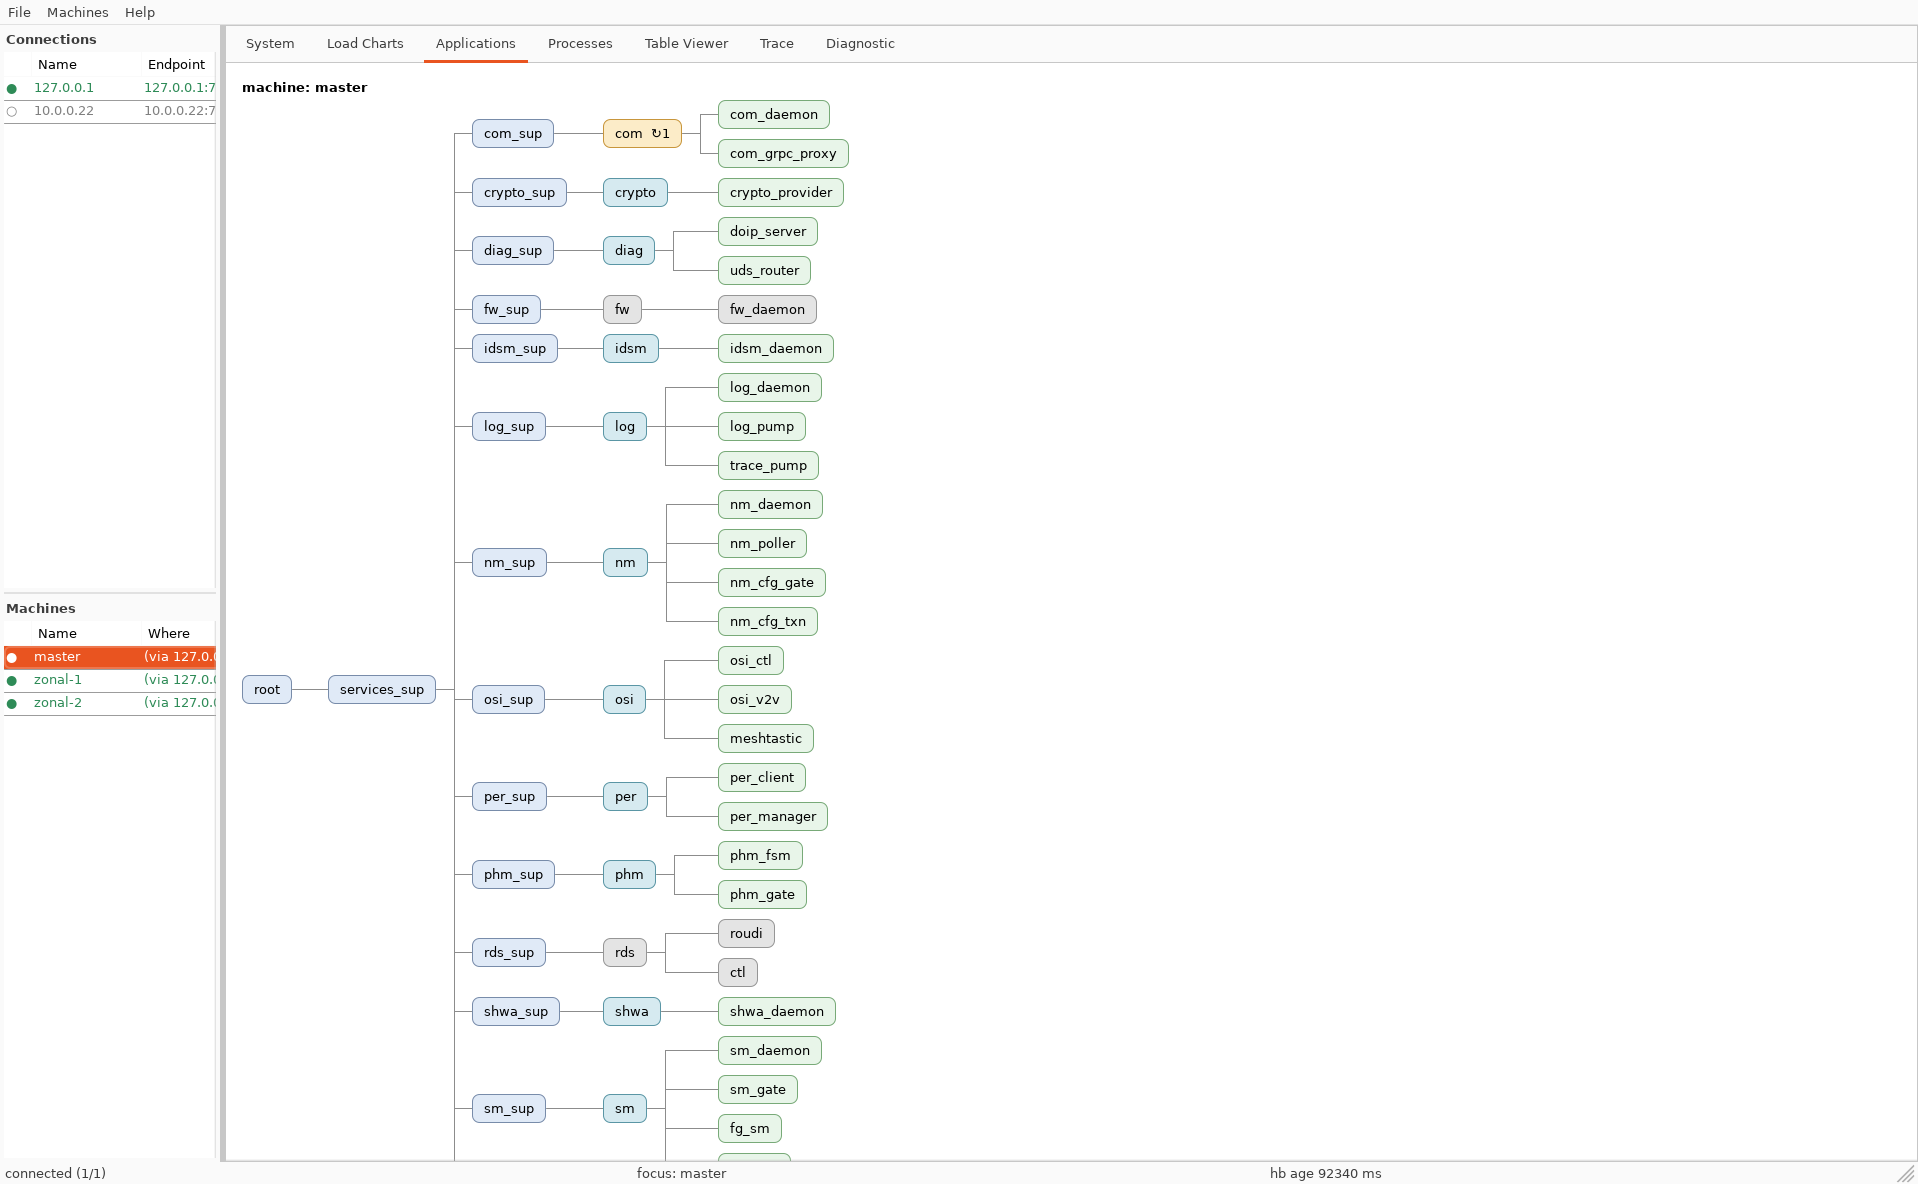Viewport: 1918px width, 1184px height.
Task: Select the osi_v2v node
Action: click(x=755, y=700)
